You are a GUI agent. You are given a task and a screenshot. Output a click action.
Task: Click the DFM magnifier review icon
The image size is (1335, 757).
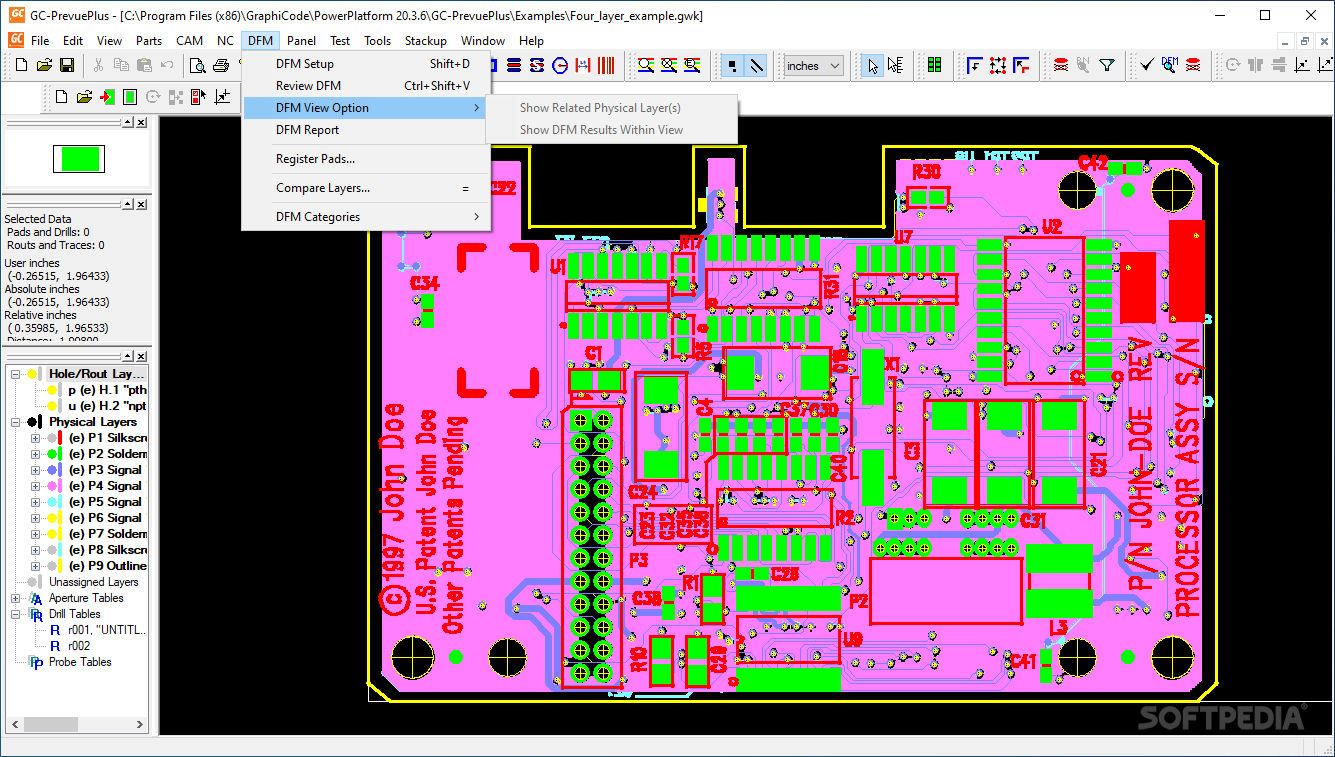(1170, 66)
